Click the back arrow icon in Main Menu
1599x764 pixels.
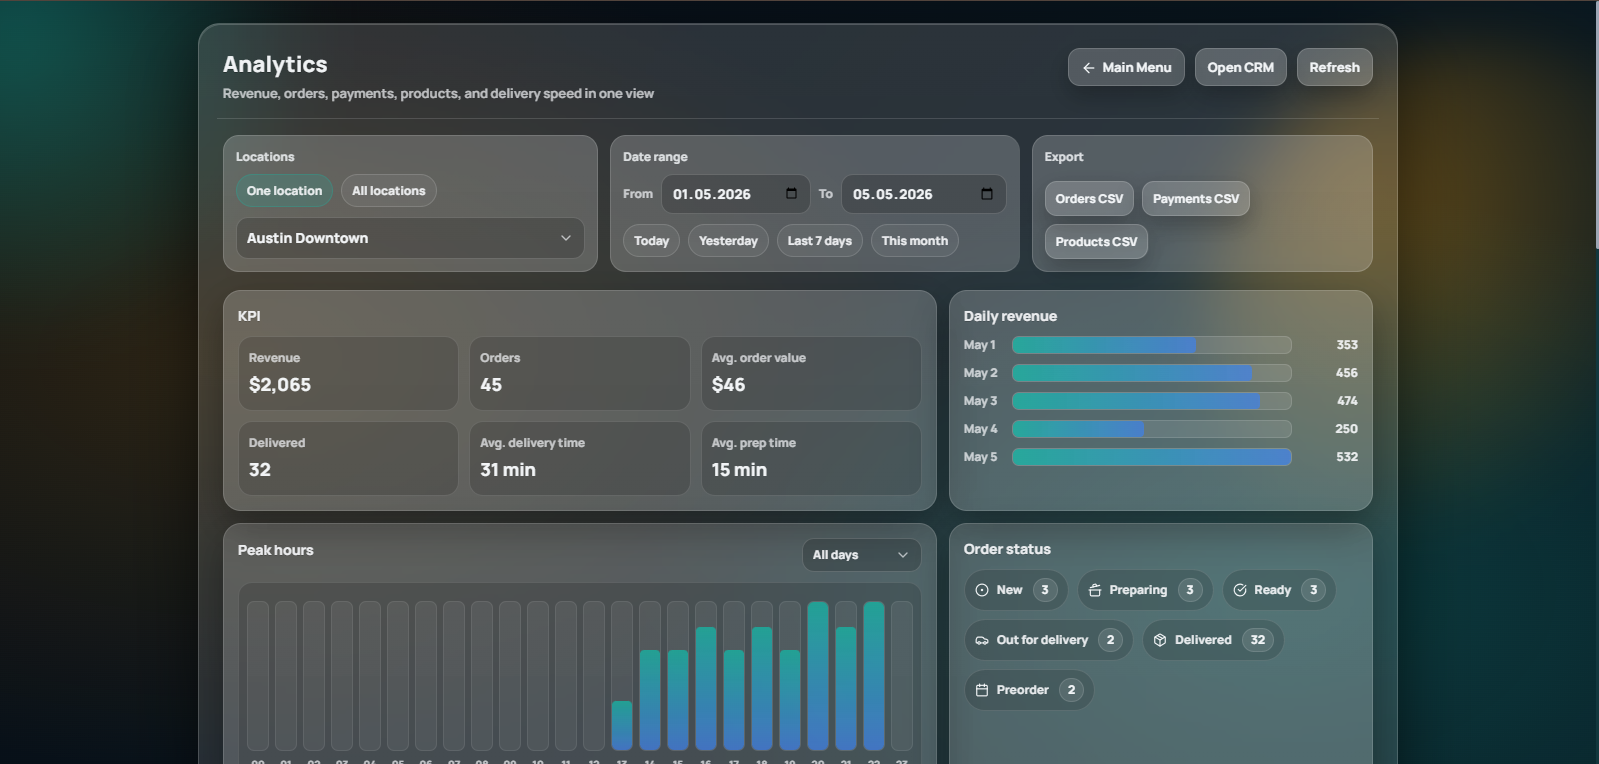[x=1088, y=68]
